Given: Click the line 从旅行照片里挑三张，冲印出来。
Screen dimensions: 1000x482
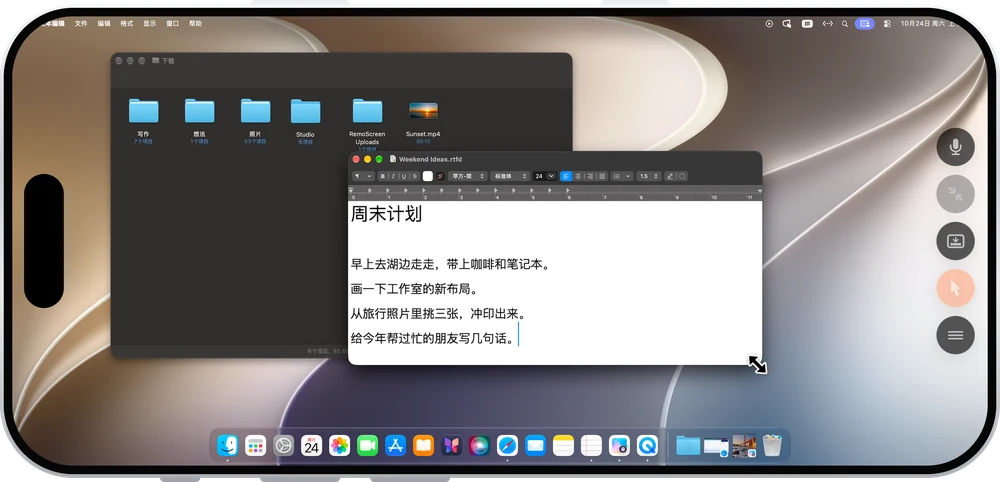Looking at the screenshot, I should click(x=438, y=314).
